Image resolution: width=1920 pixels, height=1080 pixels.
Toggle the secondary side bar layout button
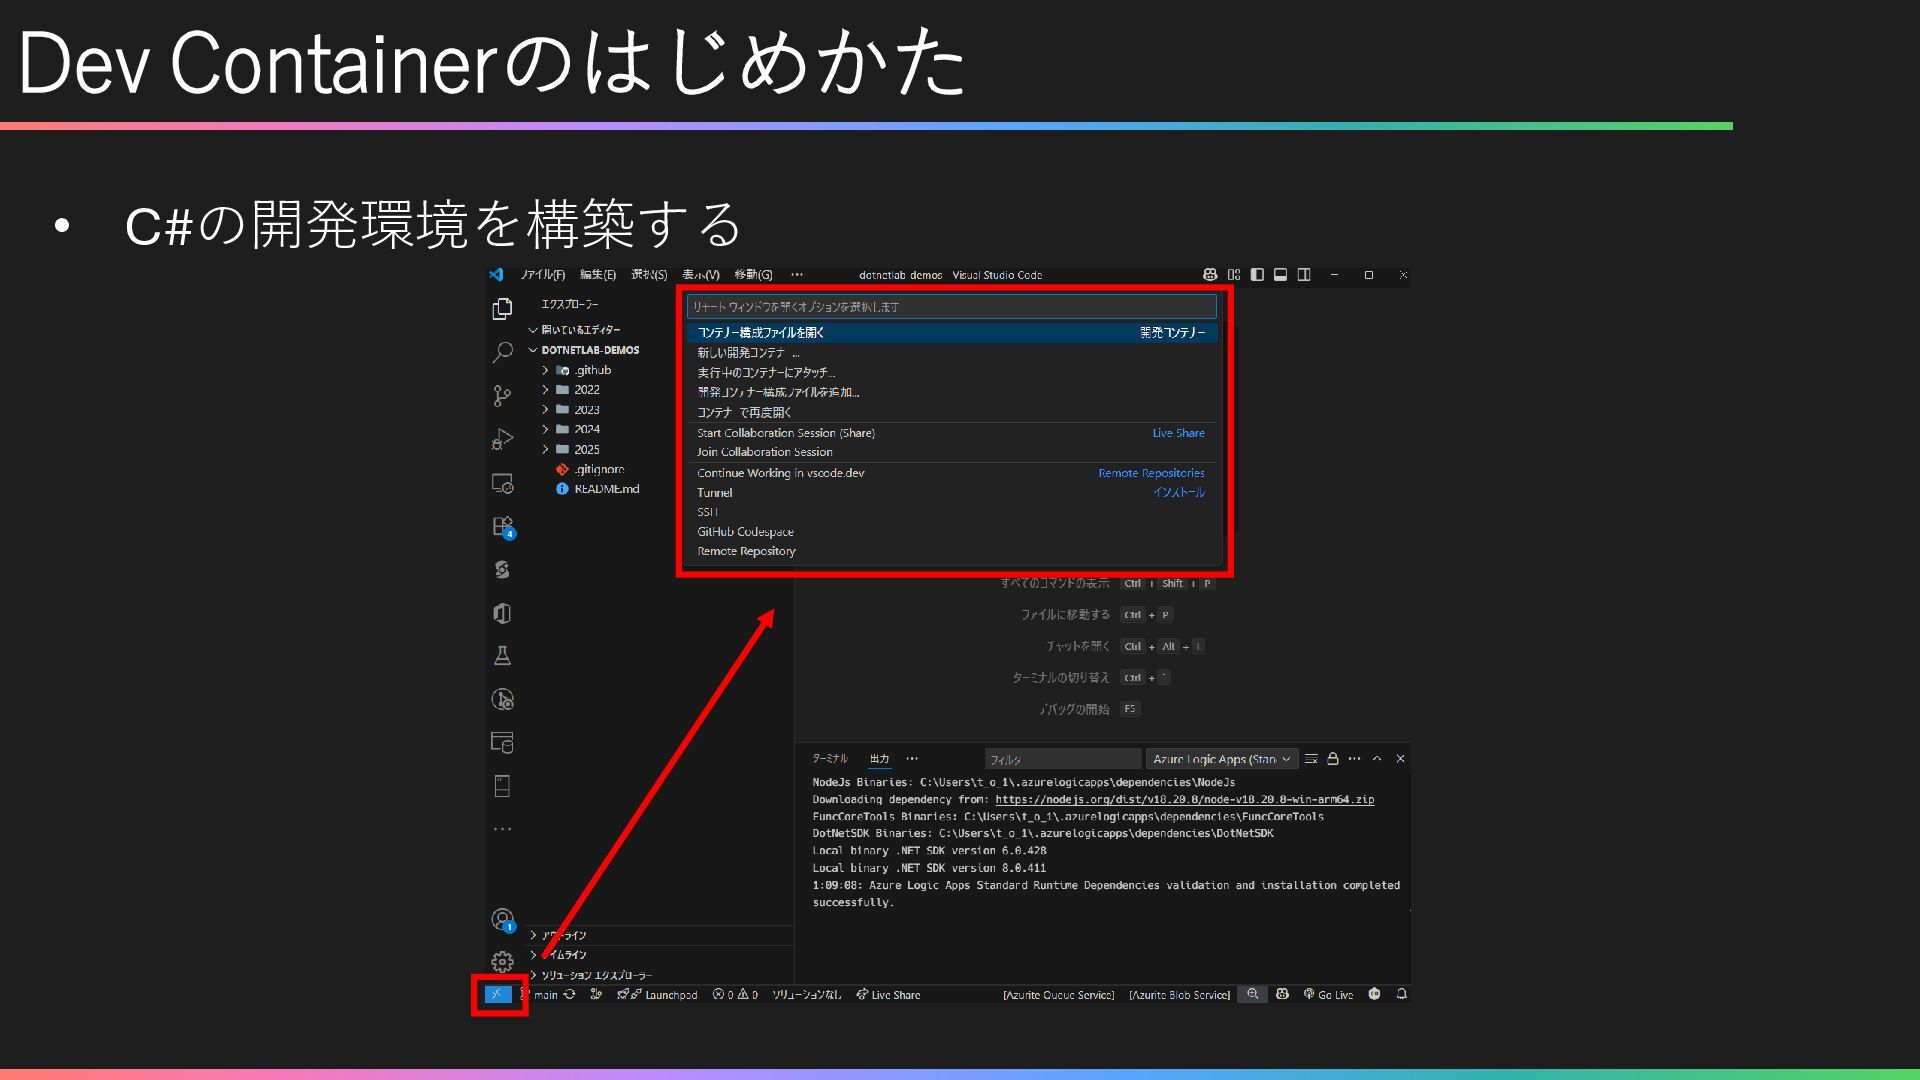(x=1304, y=275)
